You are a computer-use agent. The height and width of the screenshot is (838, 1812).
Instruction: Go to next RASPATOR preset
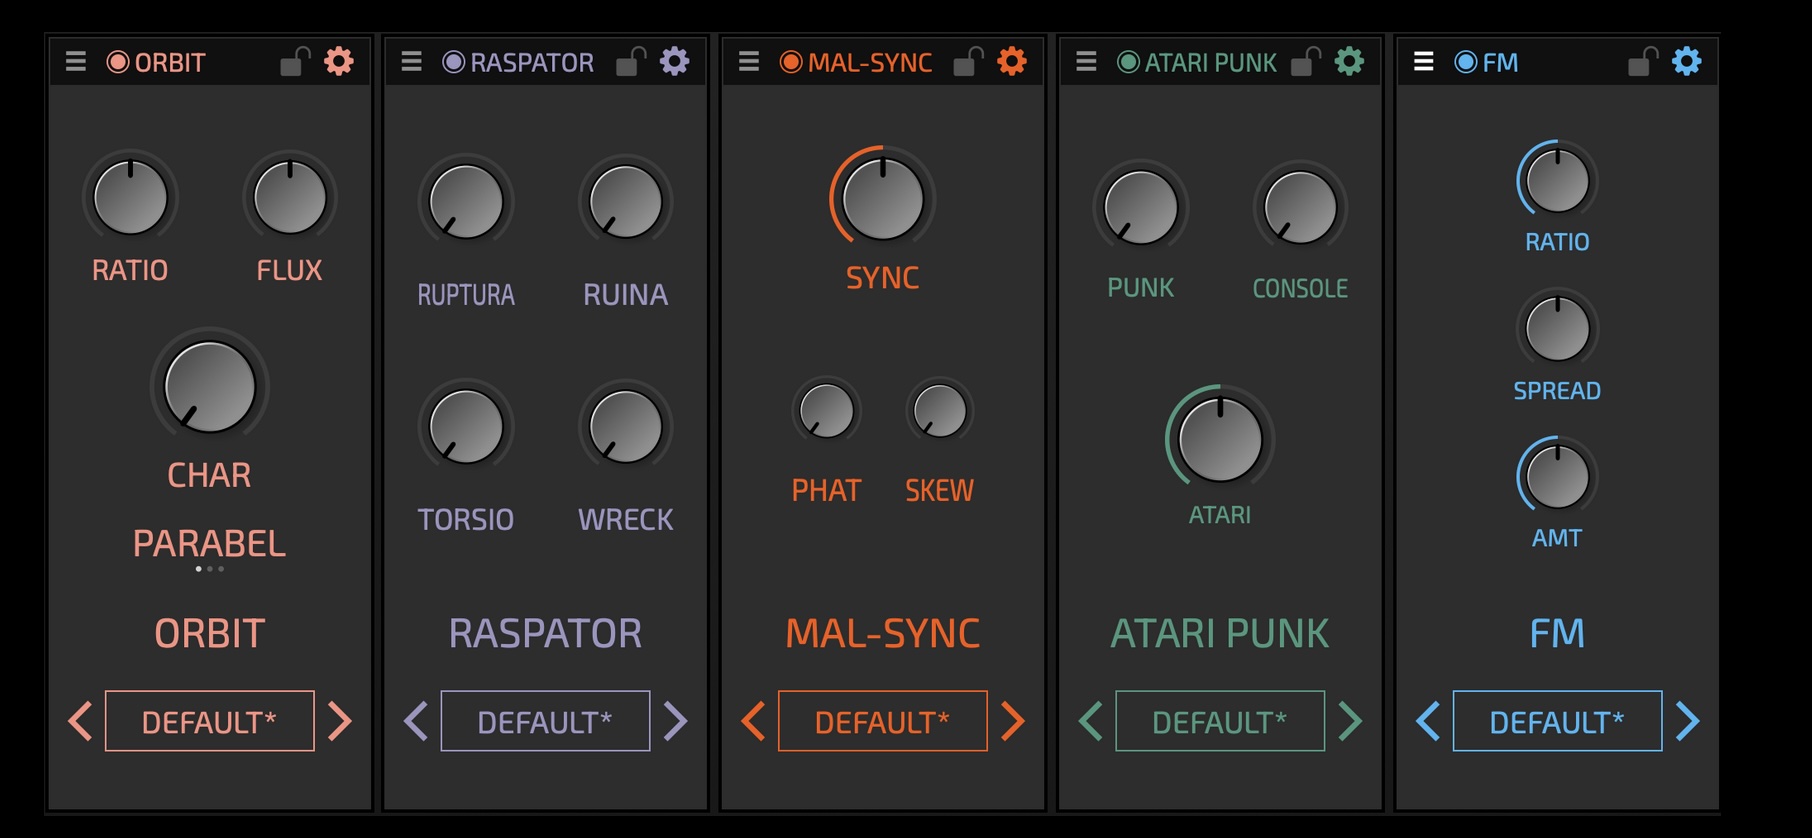point(676,721)
